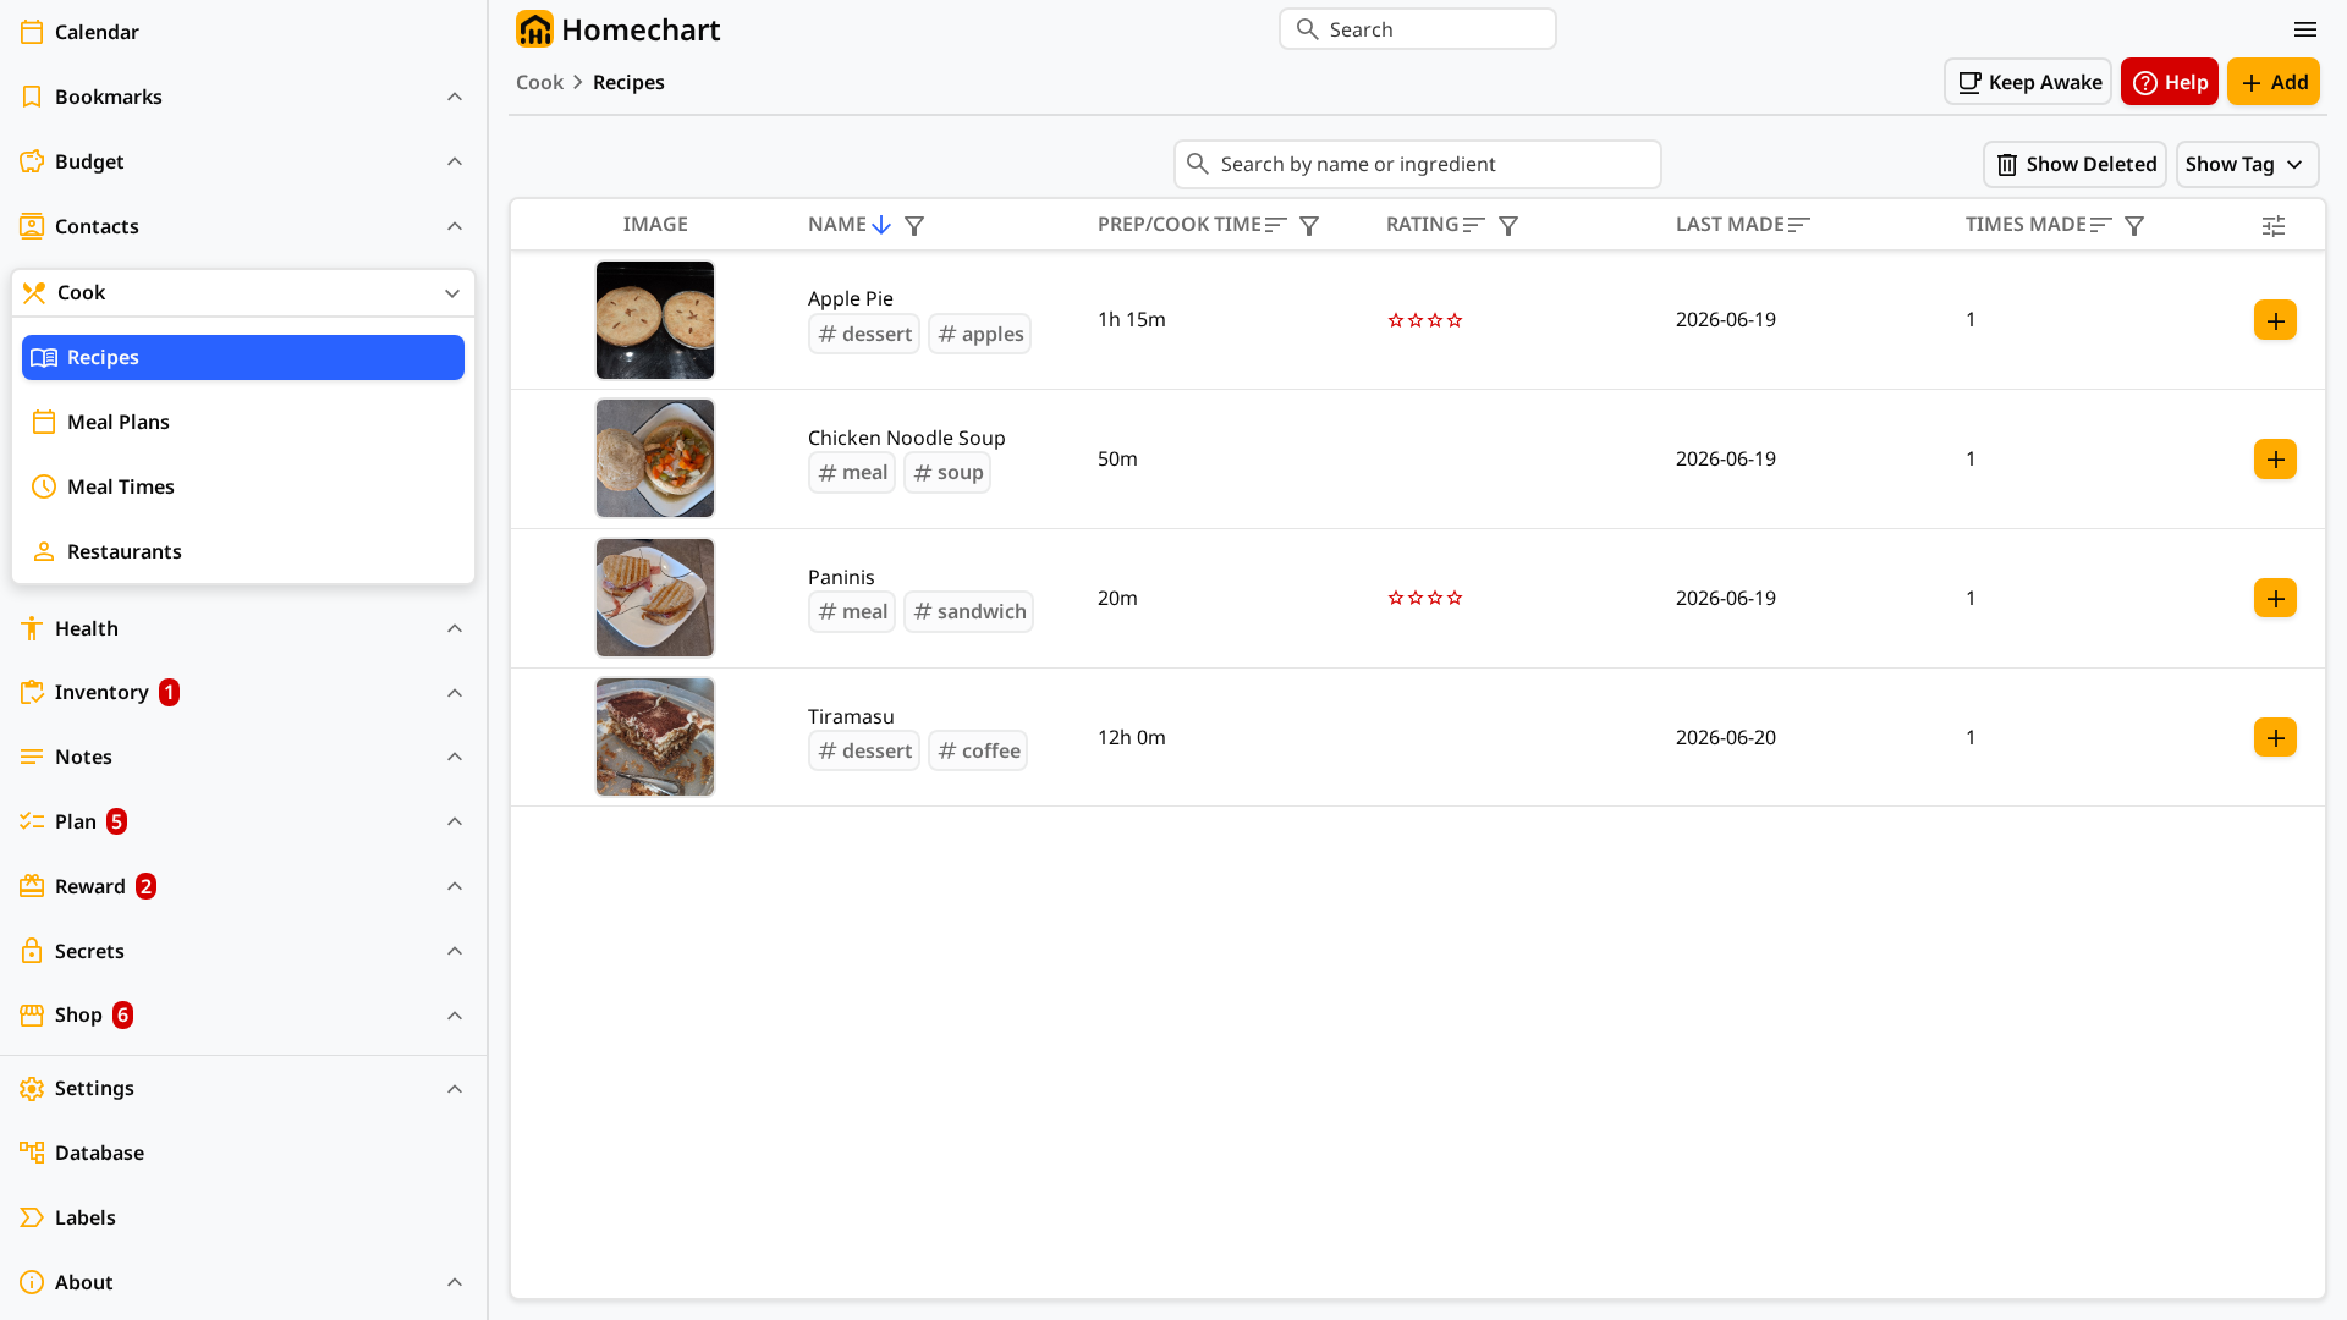Viewport: 2347px width, 1320px height.
Task: Click the coffee tag on Tiramasu
Action: (978, 751)
